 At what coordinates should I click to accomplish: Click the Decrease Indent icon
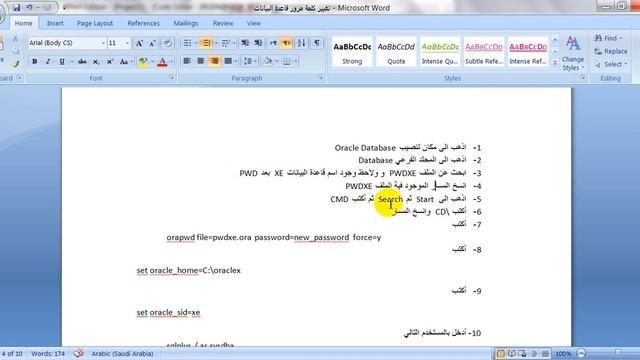coord(245,43)
